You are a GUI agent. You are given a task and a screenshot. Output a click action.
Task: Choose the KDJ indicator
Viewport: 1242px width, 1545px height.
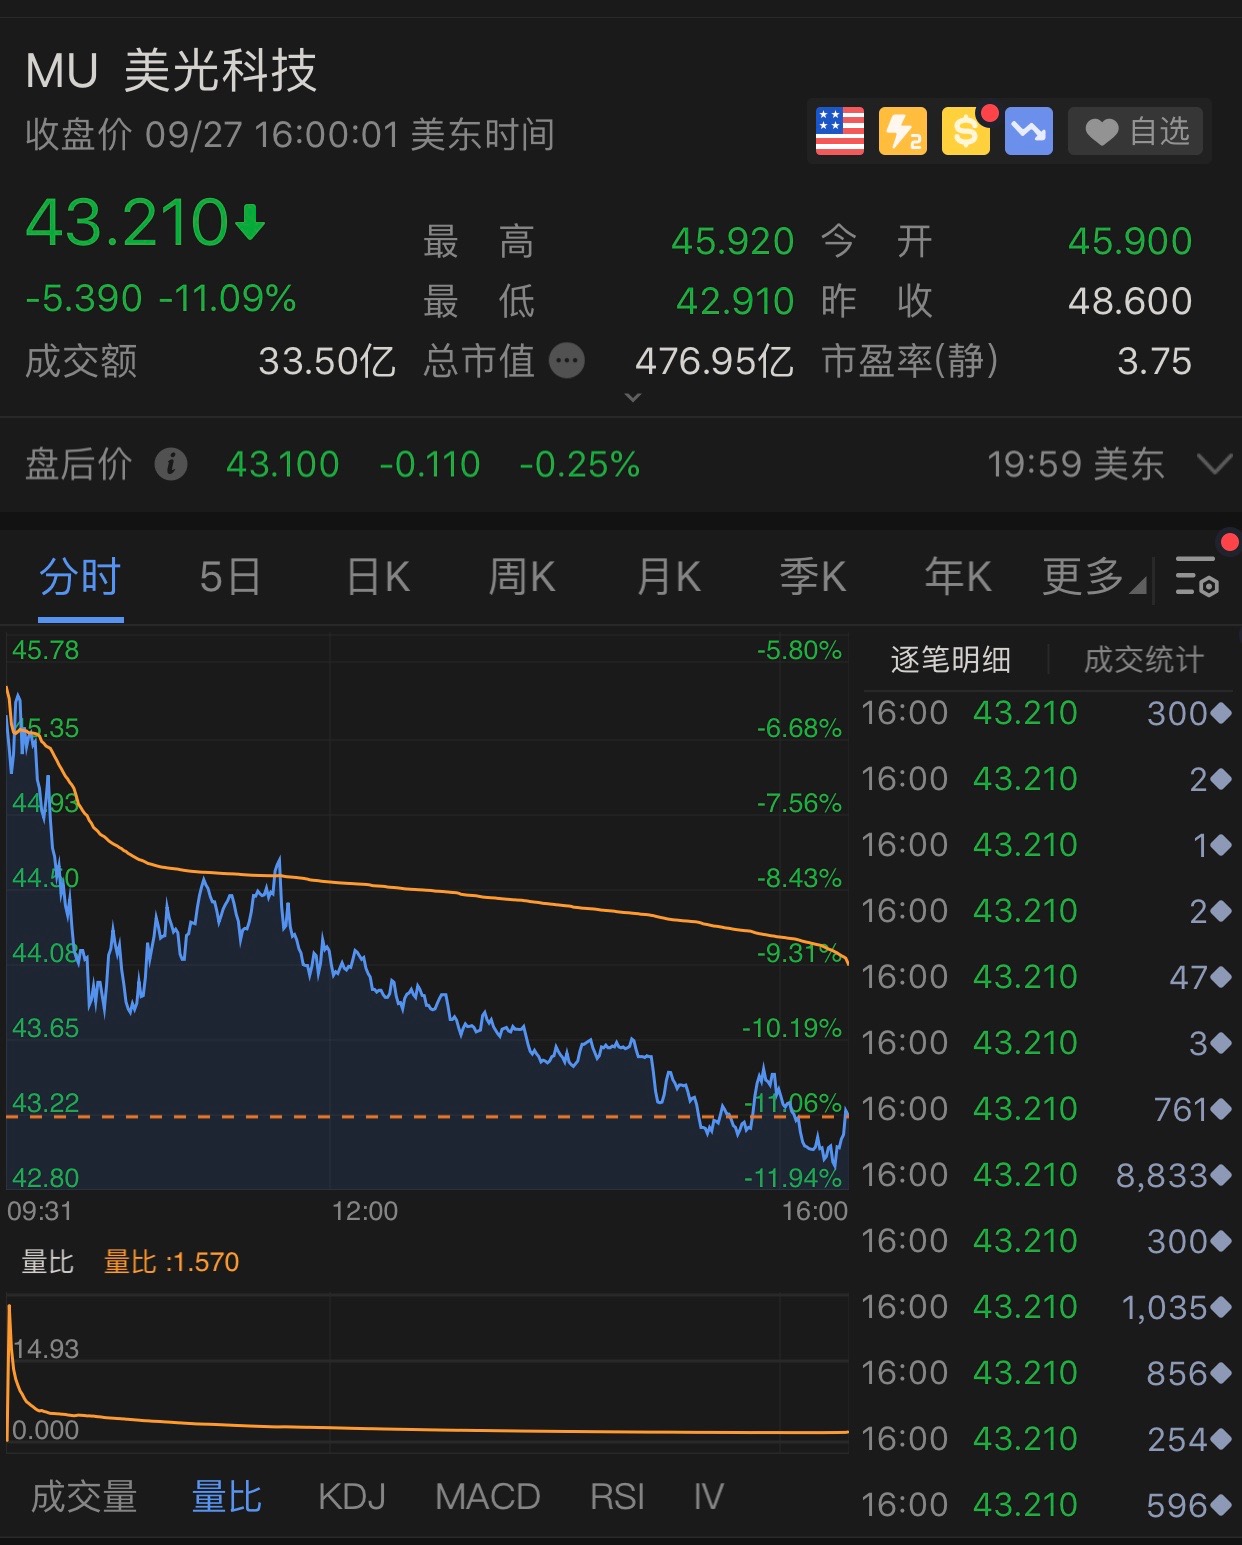click(x=352, y=1497)
